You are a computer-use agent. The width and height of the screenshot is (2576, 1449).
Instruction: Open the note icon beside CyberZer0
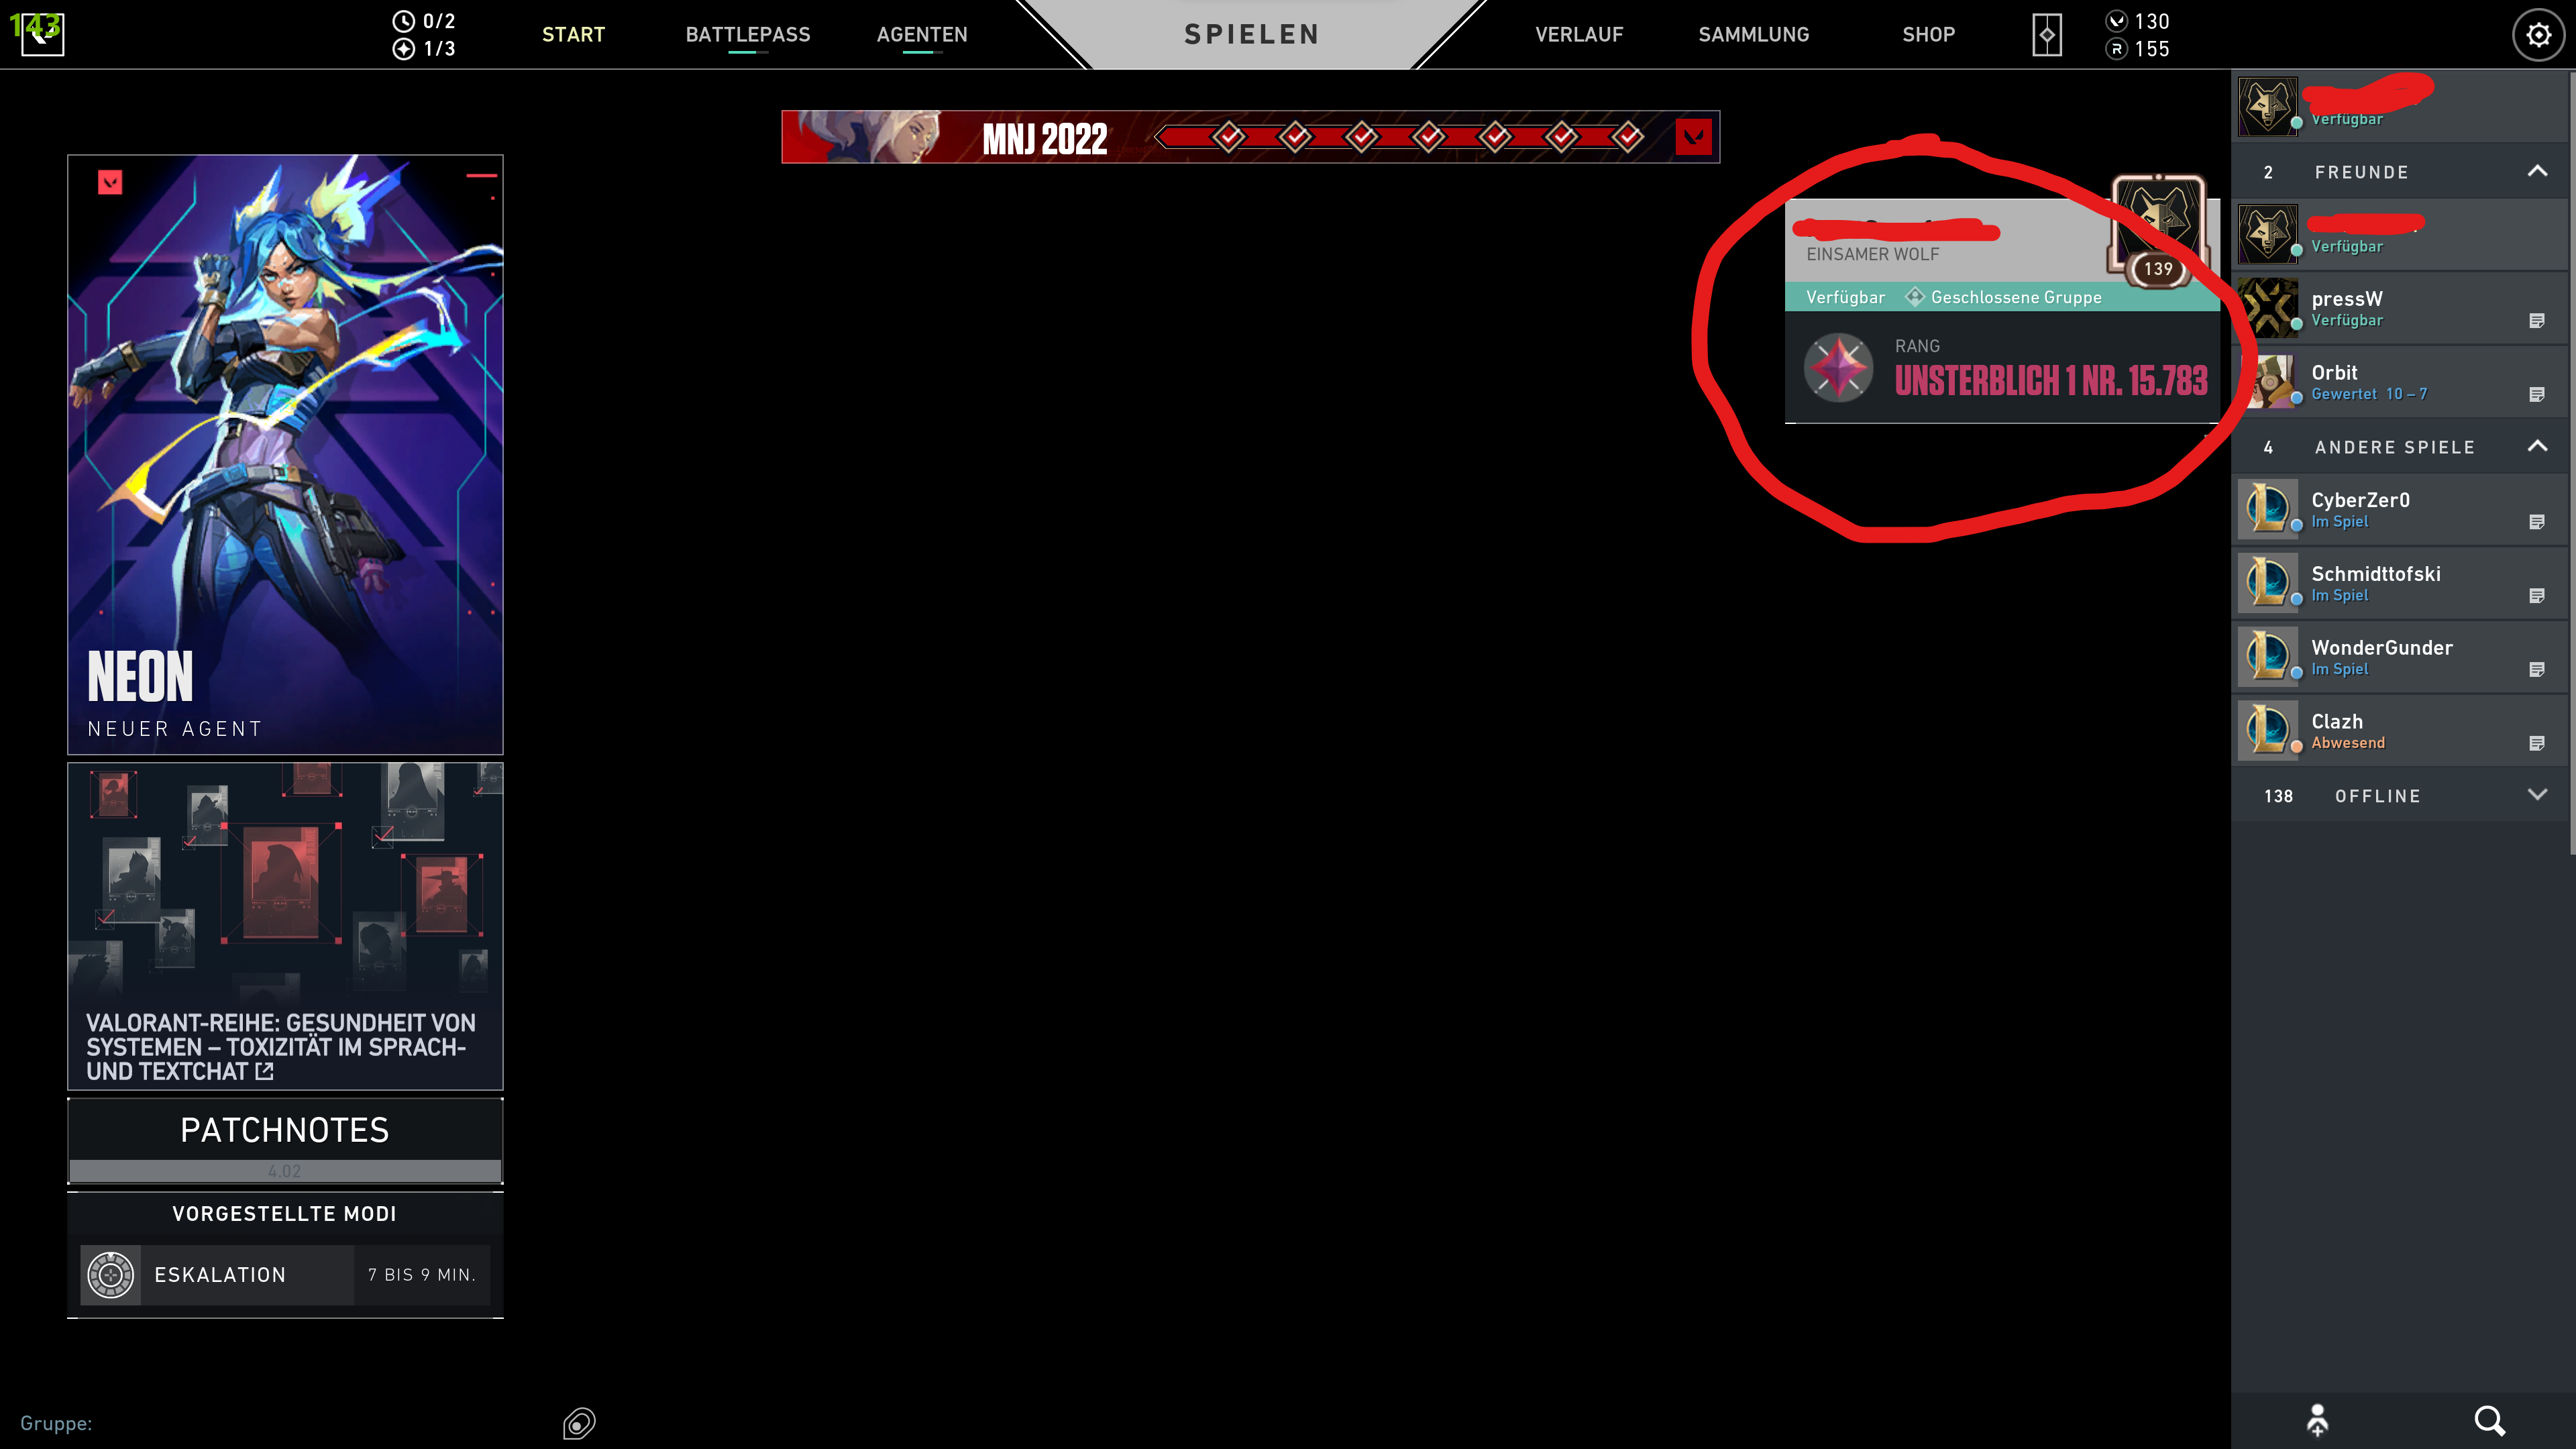click(2536, 522)
